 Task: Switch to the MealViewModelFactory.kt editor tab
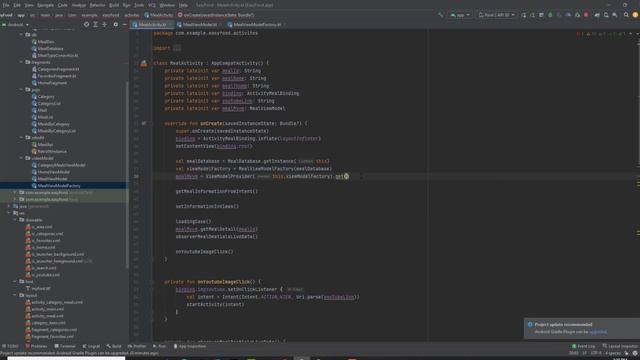click(x=257, y=24)
